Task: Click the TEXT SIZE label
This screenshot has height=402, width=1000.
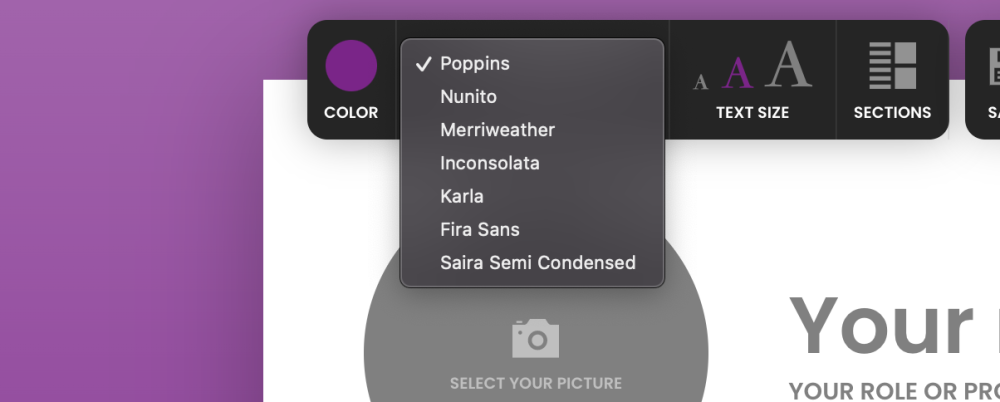Action: pos(753,112)
